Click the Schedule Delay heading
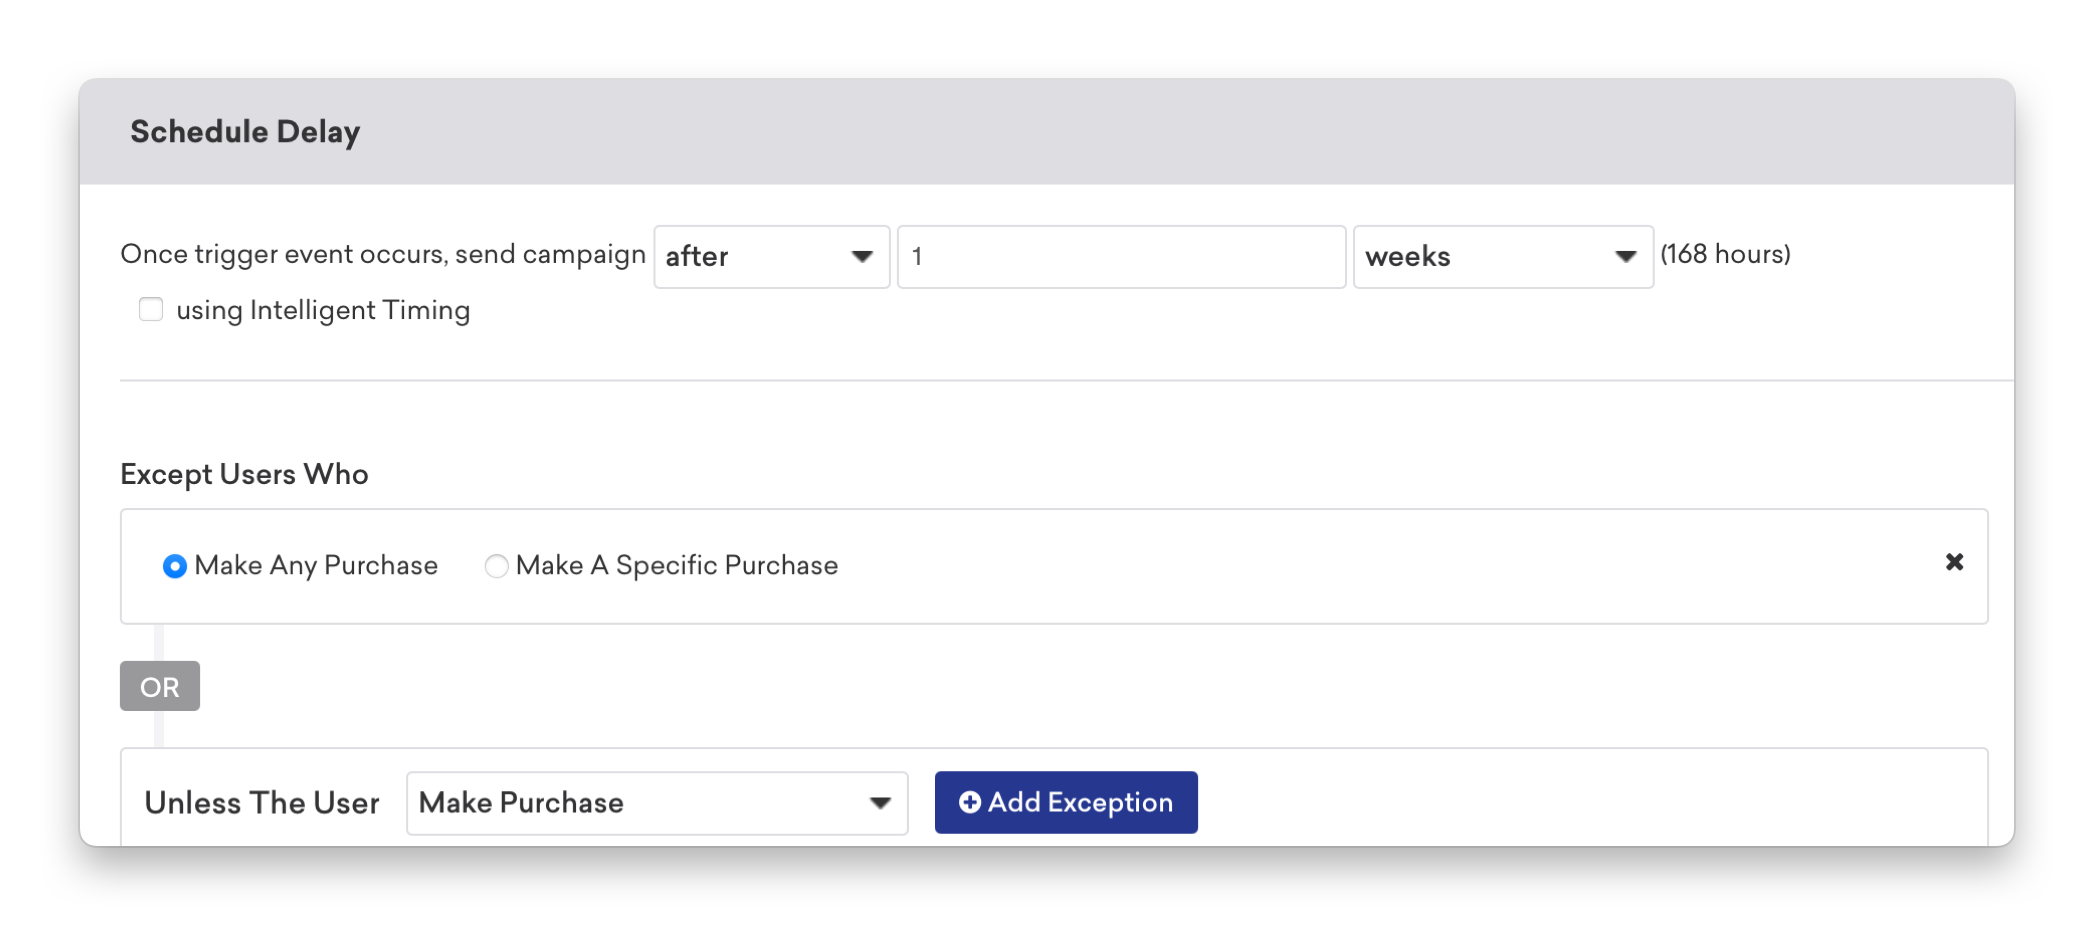Viewport: 2094px width, 926px height. tap(245, 132)
